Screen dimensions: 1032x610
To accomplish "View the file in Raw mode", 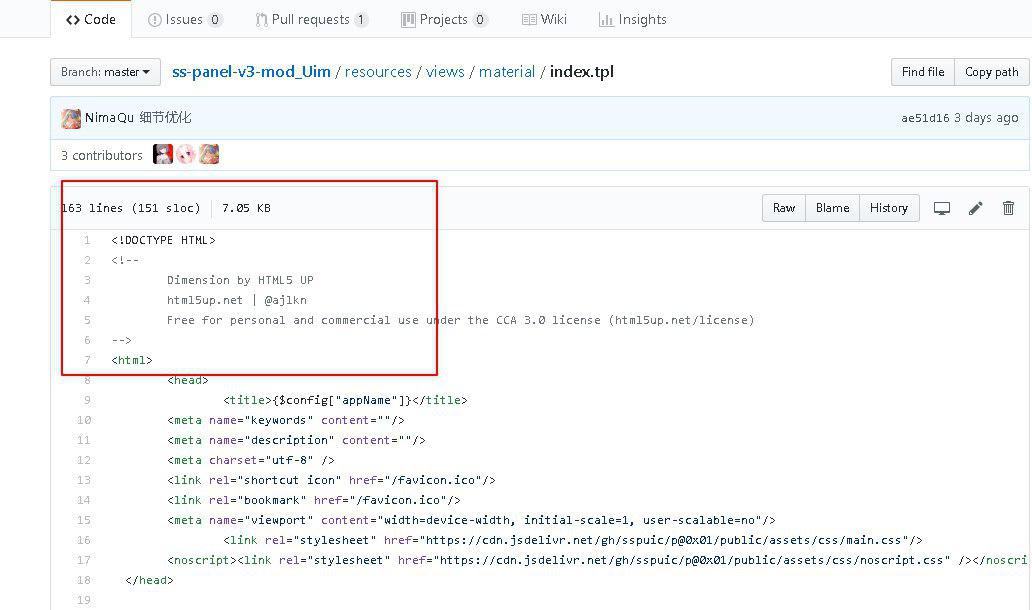I will point(784,208).
